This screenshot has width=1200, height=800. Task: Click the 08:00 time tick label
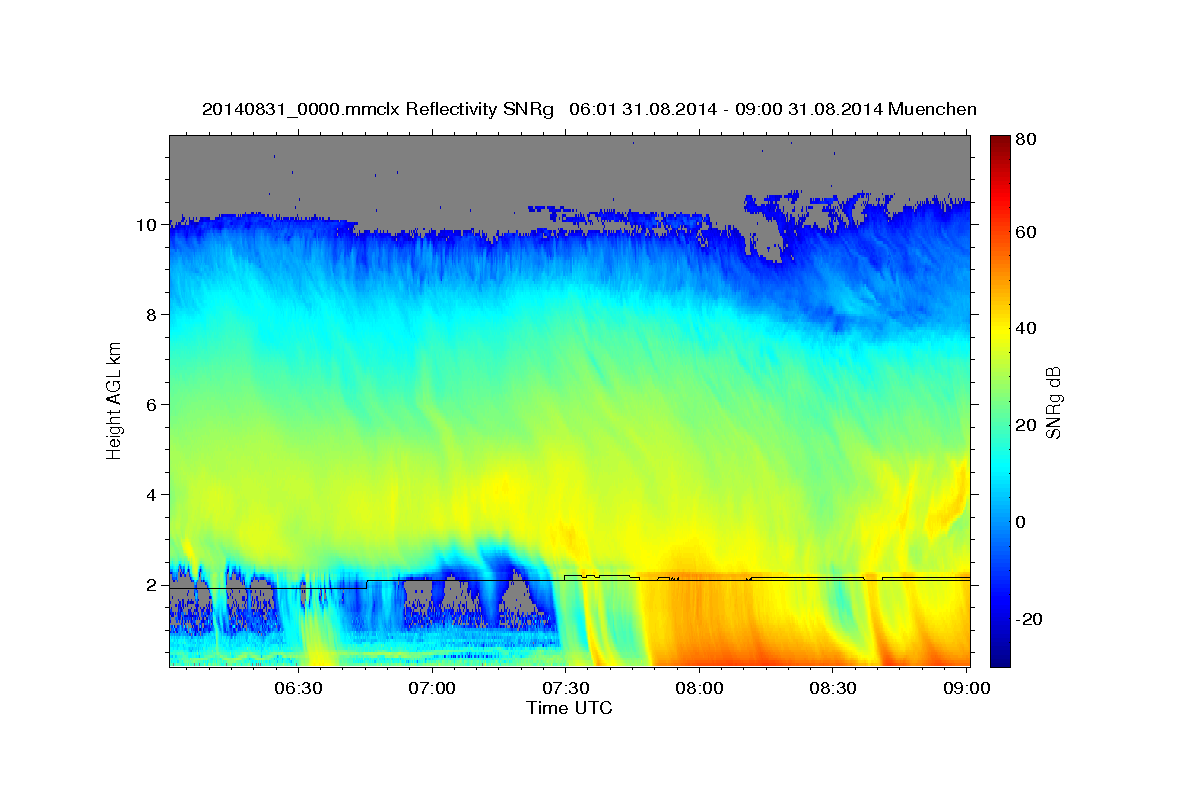(699, 688)
